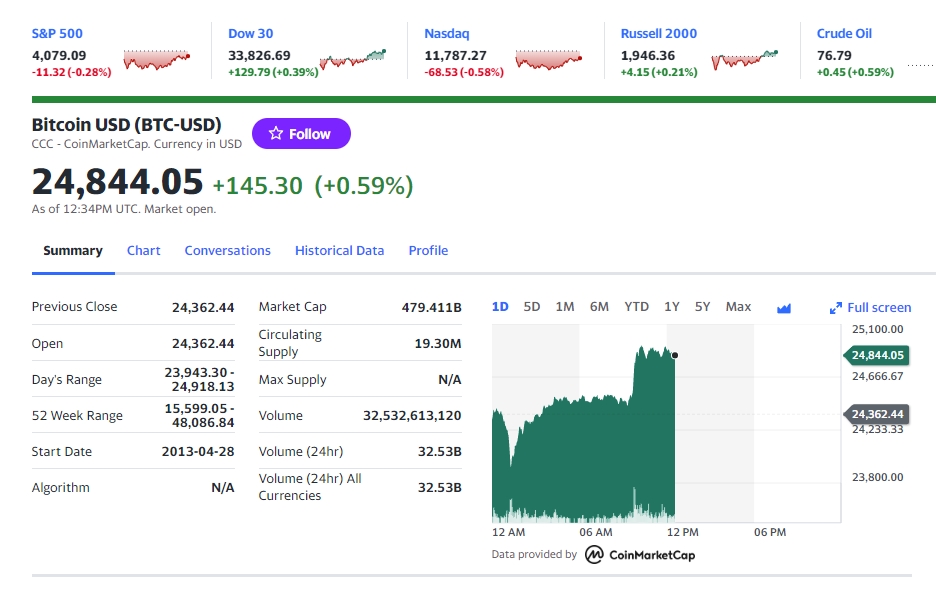
Task: View the Profile tab
Action: (428, 251)
